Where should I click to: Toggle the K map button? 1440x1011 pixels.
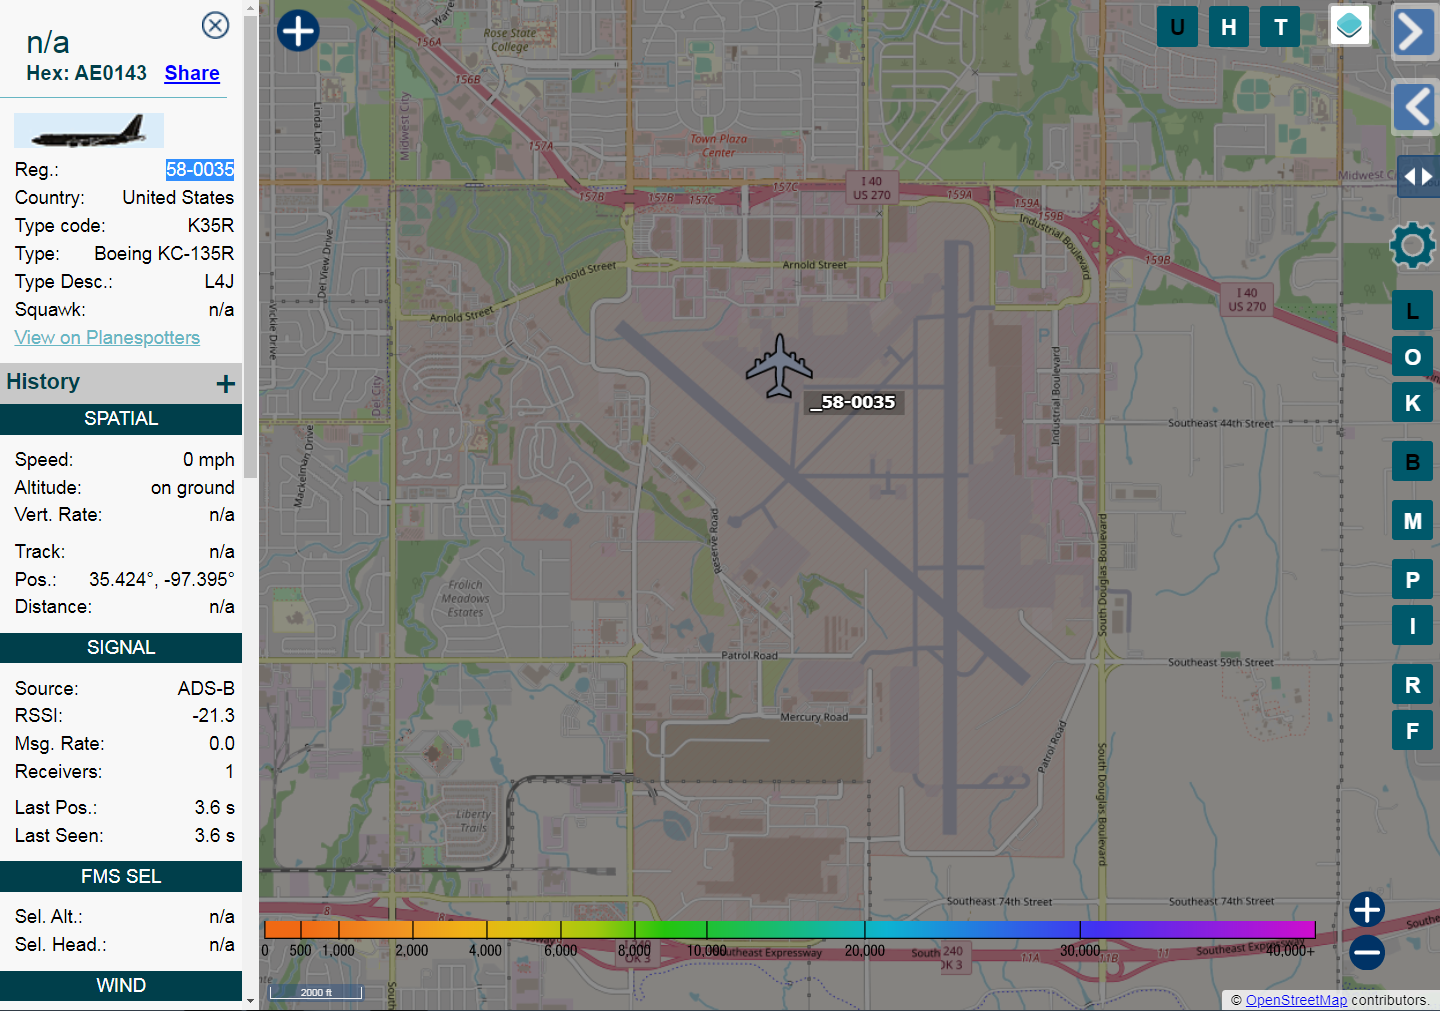point(1412,403)
